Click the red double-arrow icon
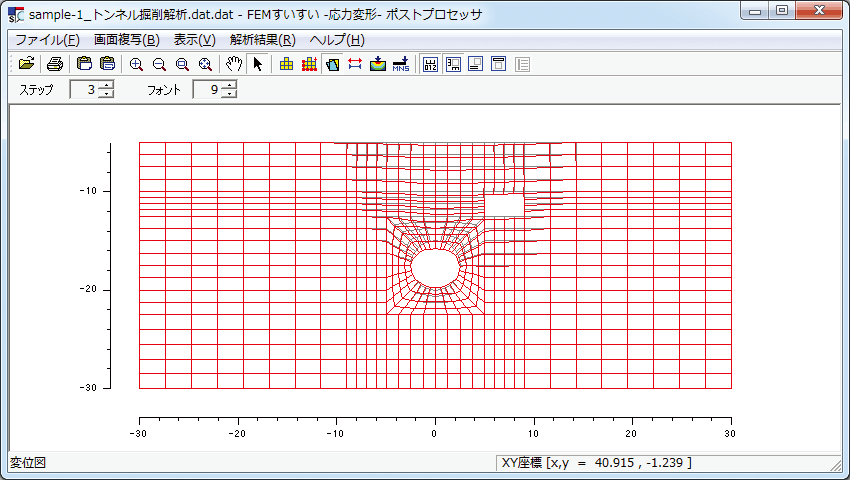 [355, 65]
